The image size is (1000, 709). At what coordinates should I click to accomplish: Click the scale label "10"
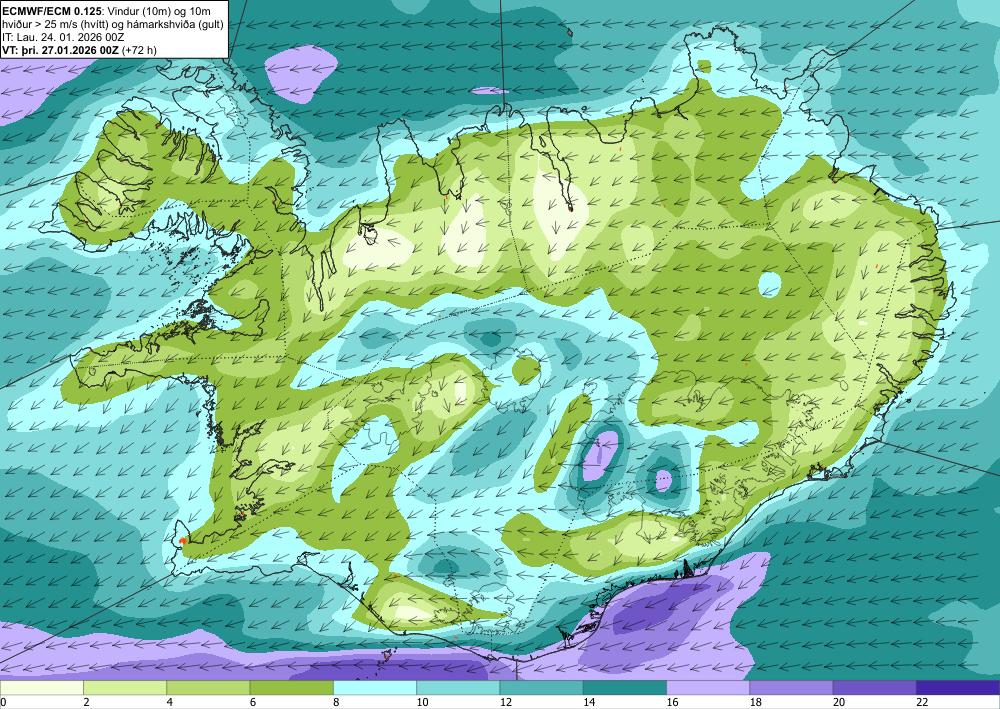coord(423,702)
